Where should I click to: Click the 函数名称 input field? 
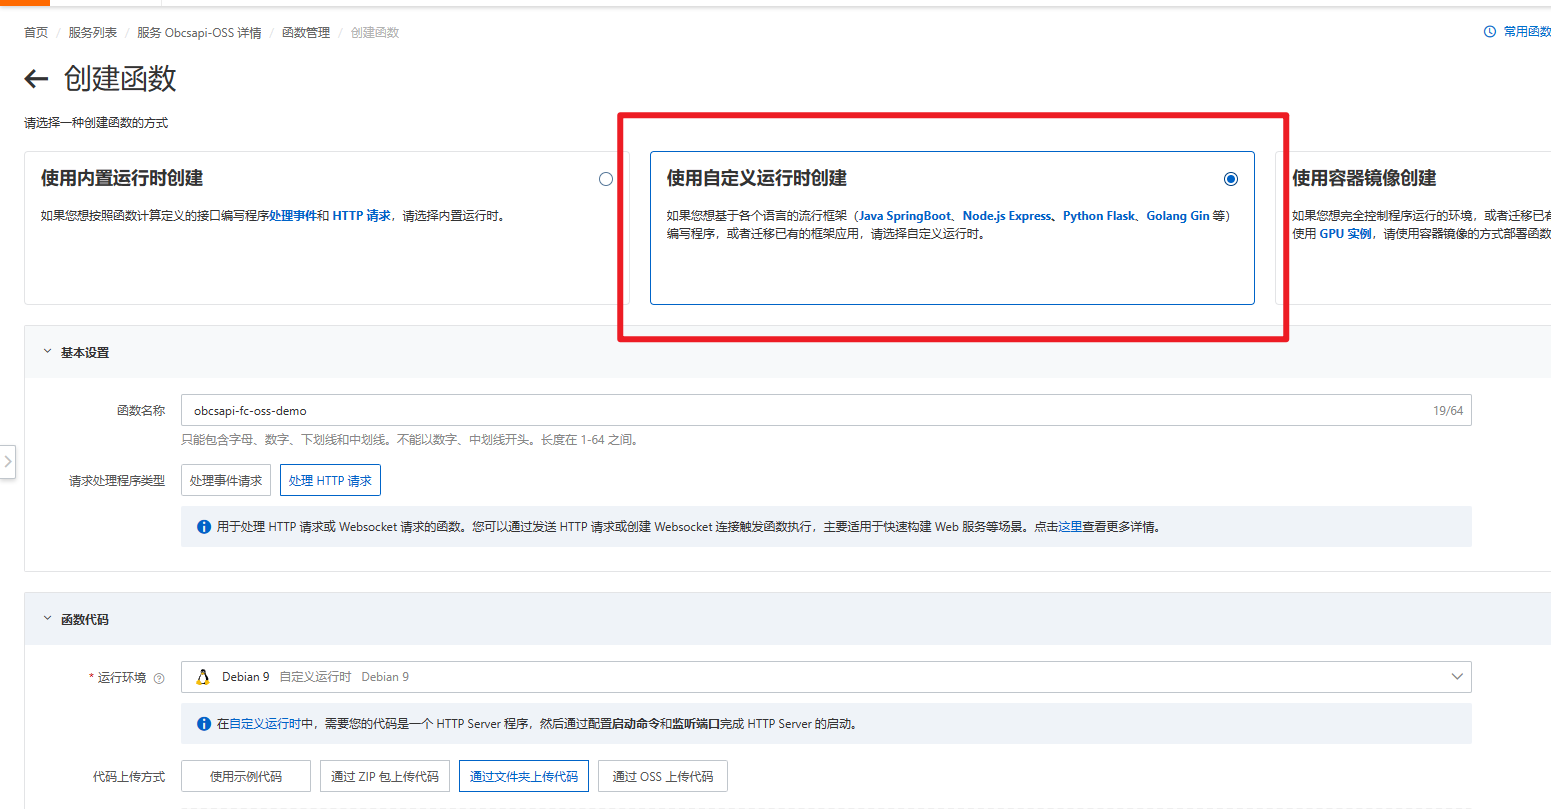[800, 411]
